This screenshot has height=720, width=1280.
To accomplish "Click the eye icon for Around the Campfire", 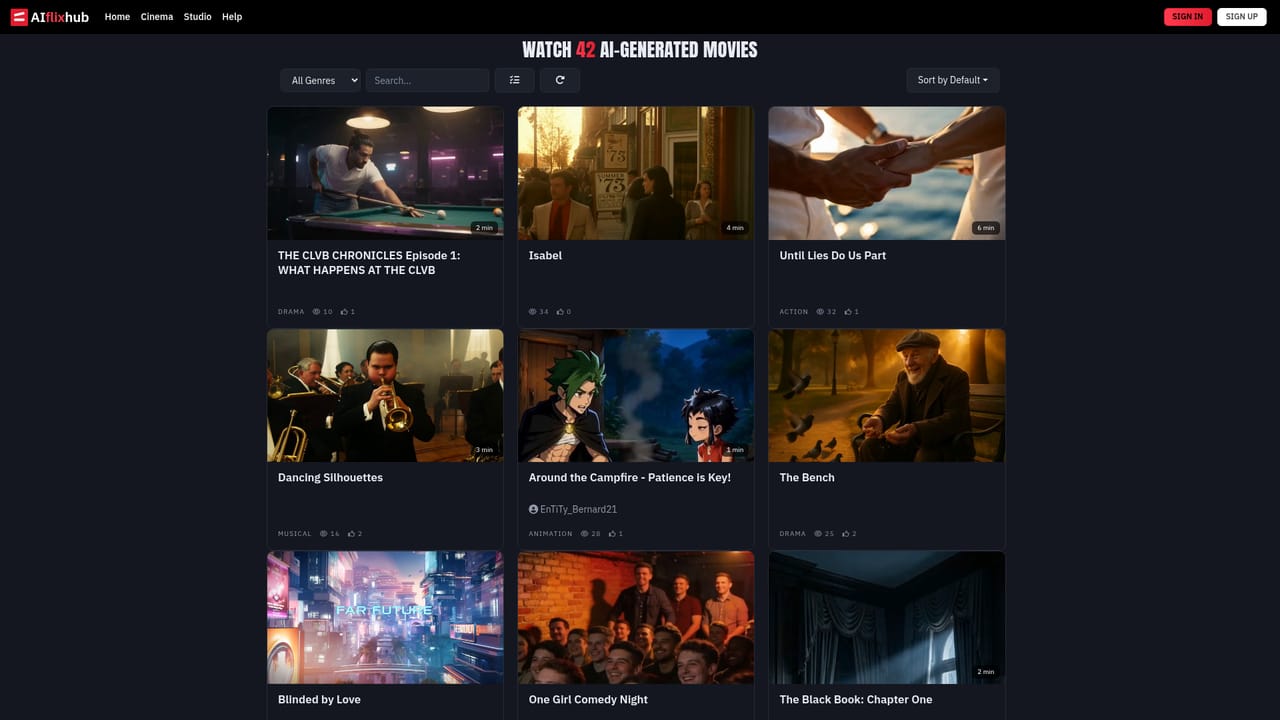I will click(x=585, y=534).
